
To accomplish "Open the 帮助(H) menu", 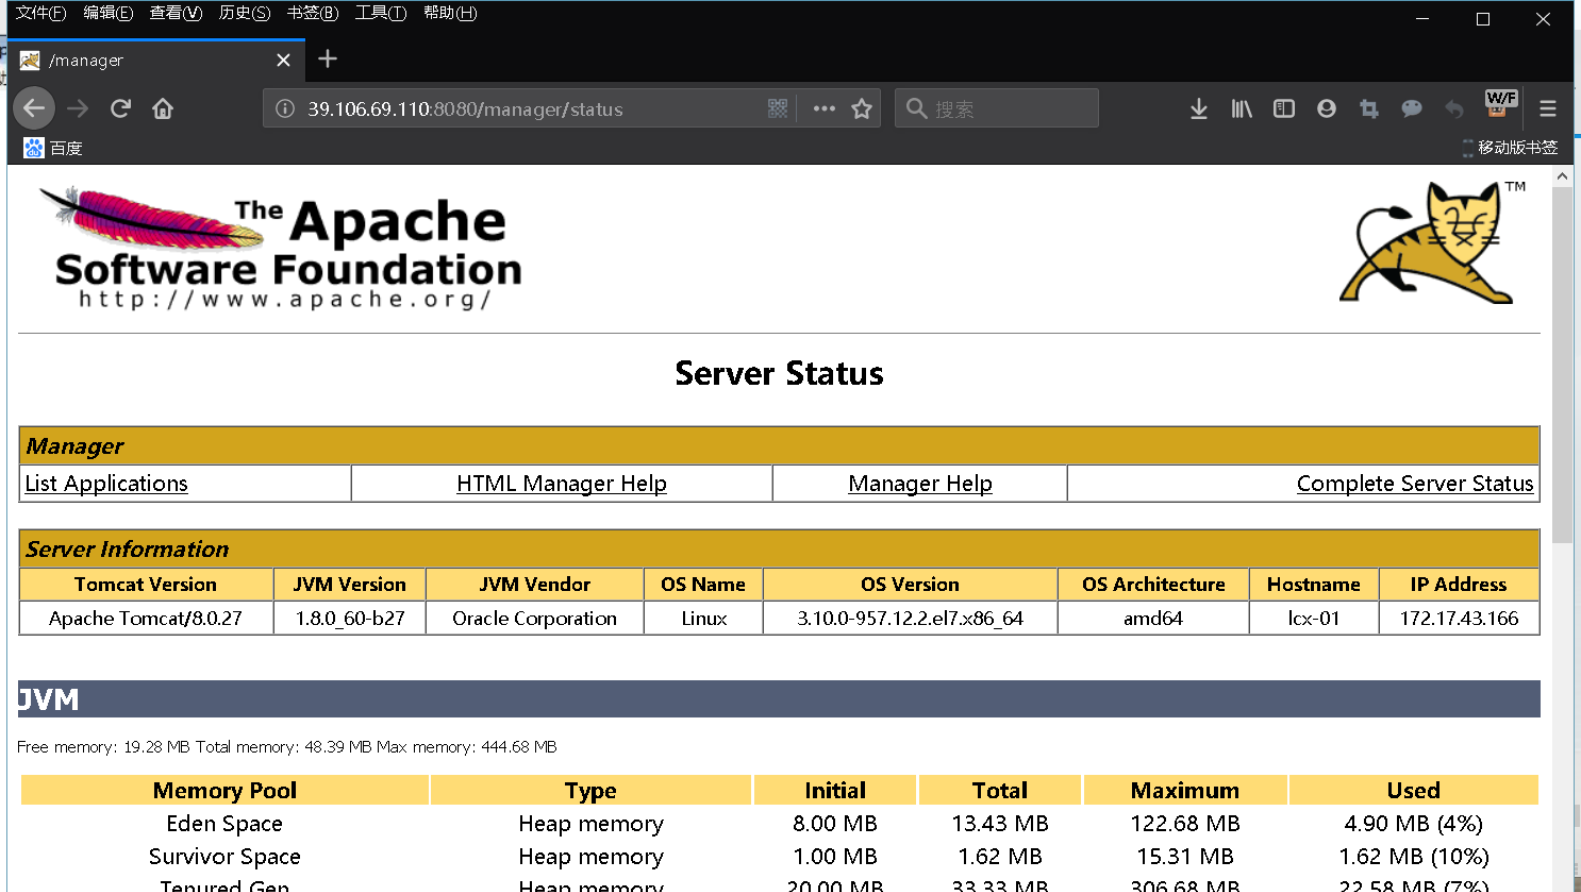I will [x=450, y=13].
